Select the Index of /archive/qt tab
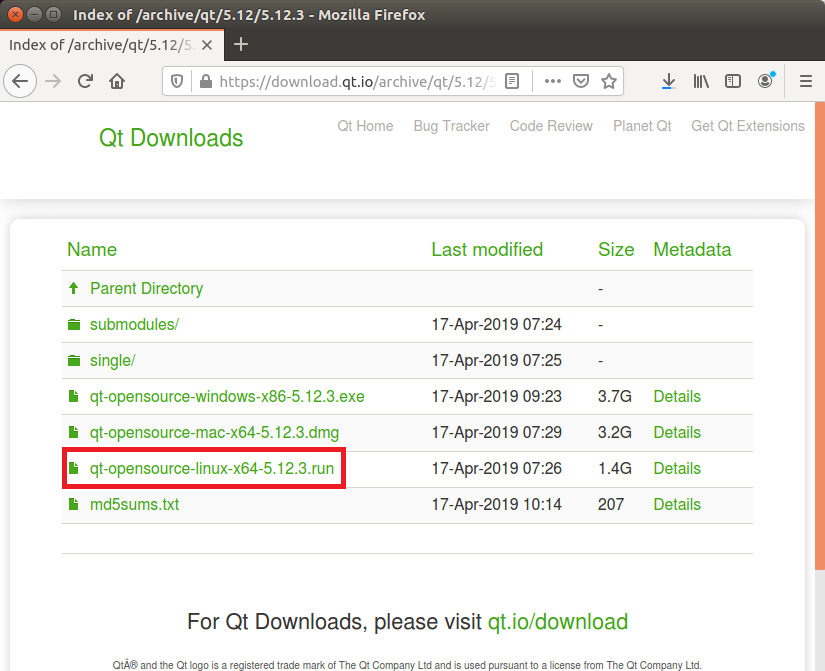825x671 pixels. coord(112,45)
